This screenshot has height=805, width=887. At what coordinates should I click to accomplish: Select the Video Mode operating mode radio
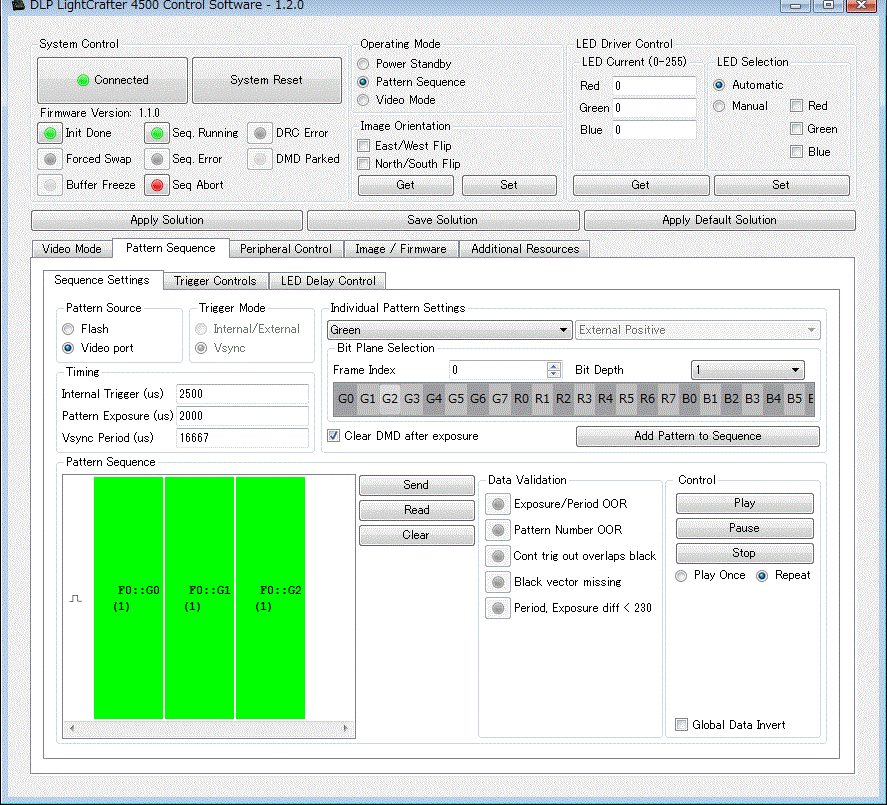[x=363, y=100]
